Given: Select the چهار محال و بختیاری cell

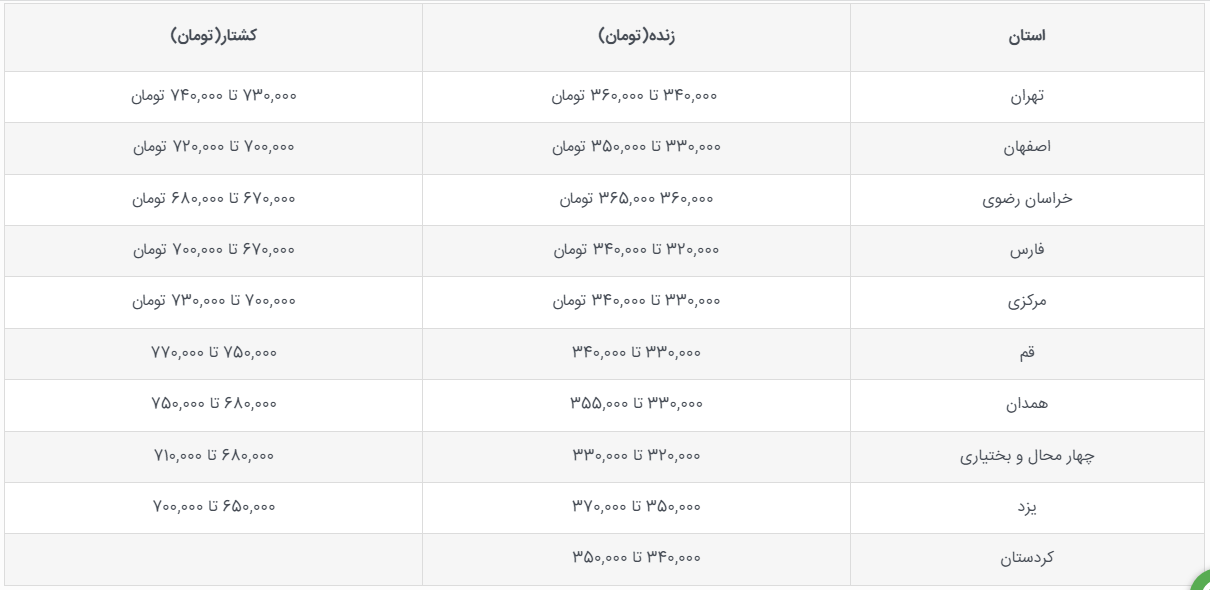Looking at the screenshot, I should pyautogui.click(x=1027, y=457).
